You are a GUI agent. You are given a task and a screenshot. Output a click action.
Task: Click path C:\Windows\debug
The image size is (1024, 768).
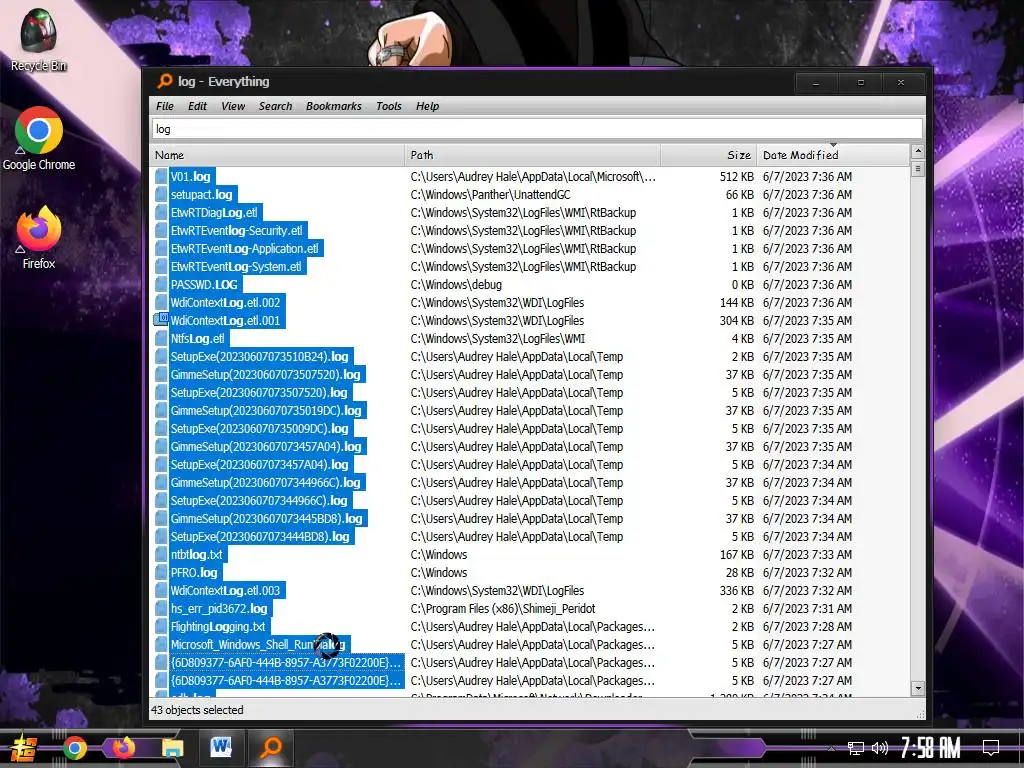click(456, 285)
